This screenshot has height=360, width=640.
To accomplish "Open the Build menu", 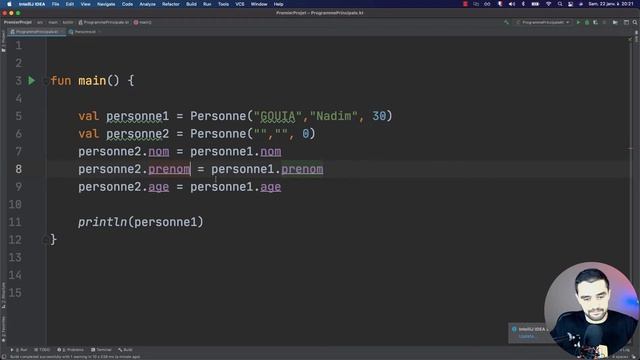I will coord(191,4).
